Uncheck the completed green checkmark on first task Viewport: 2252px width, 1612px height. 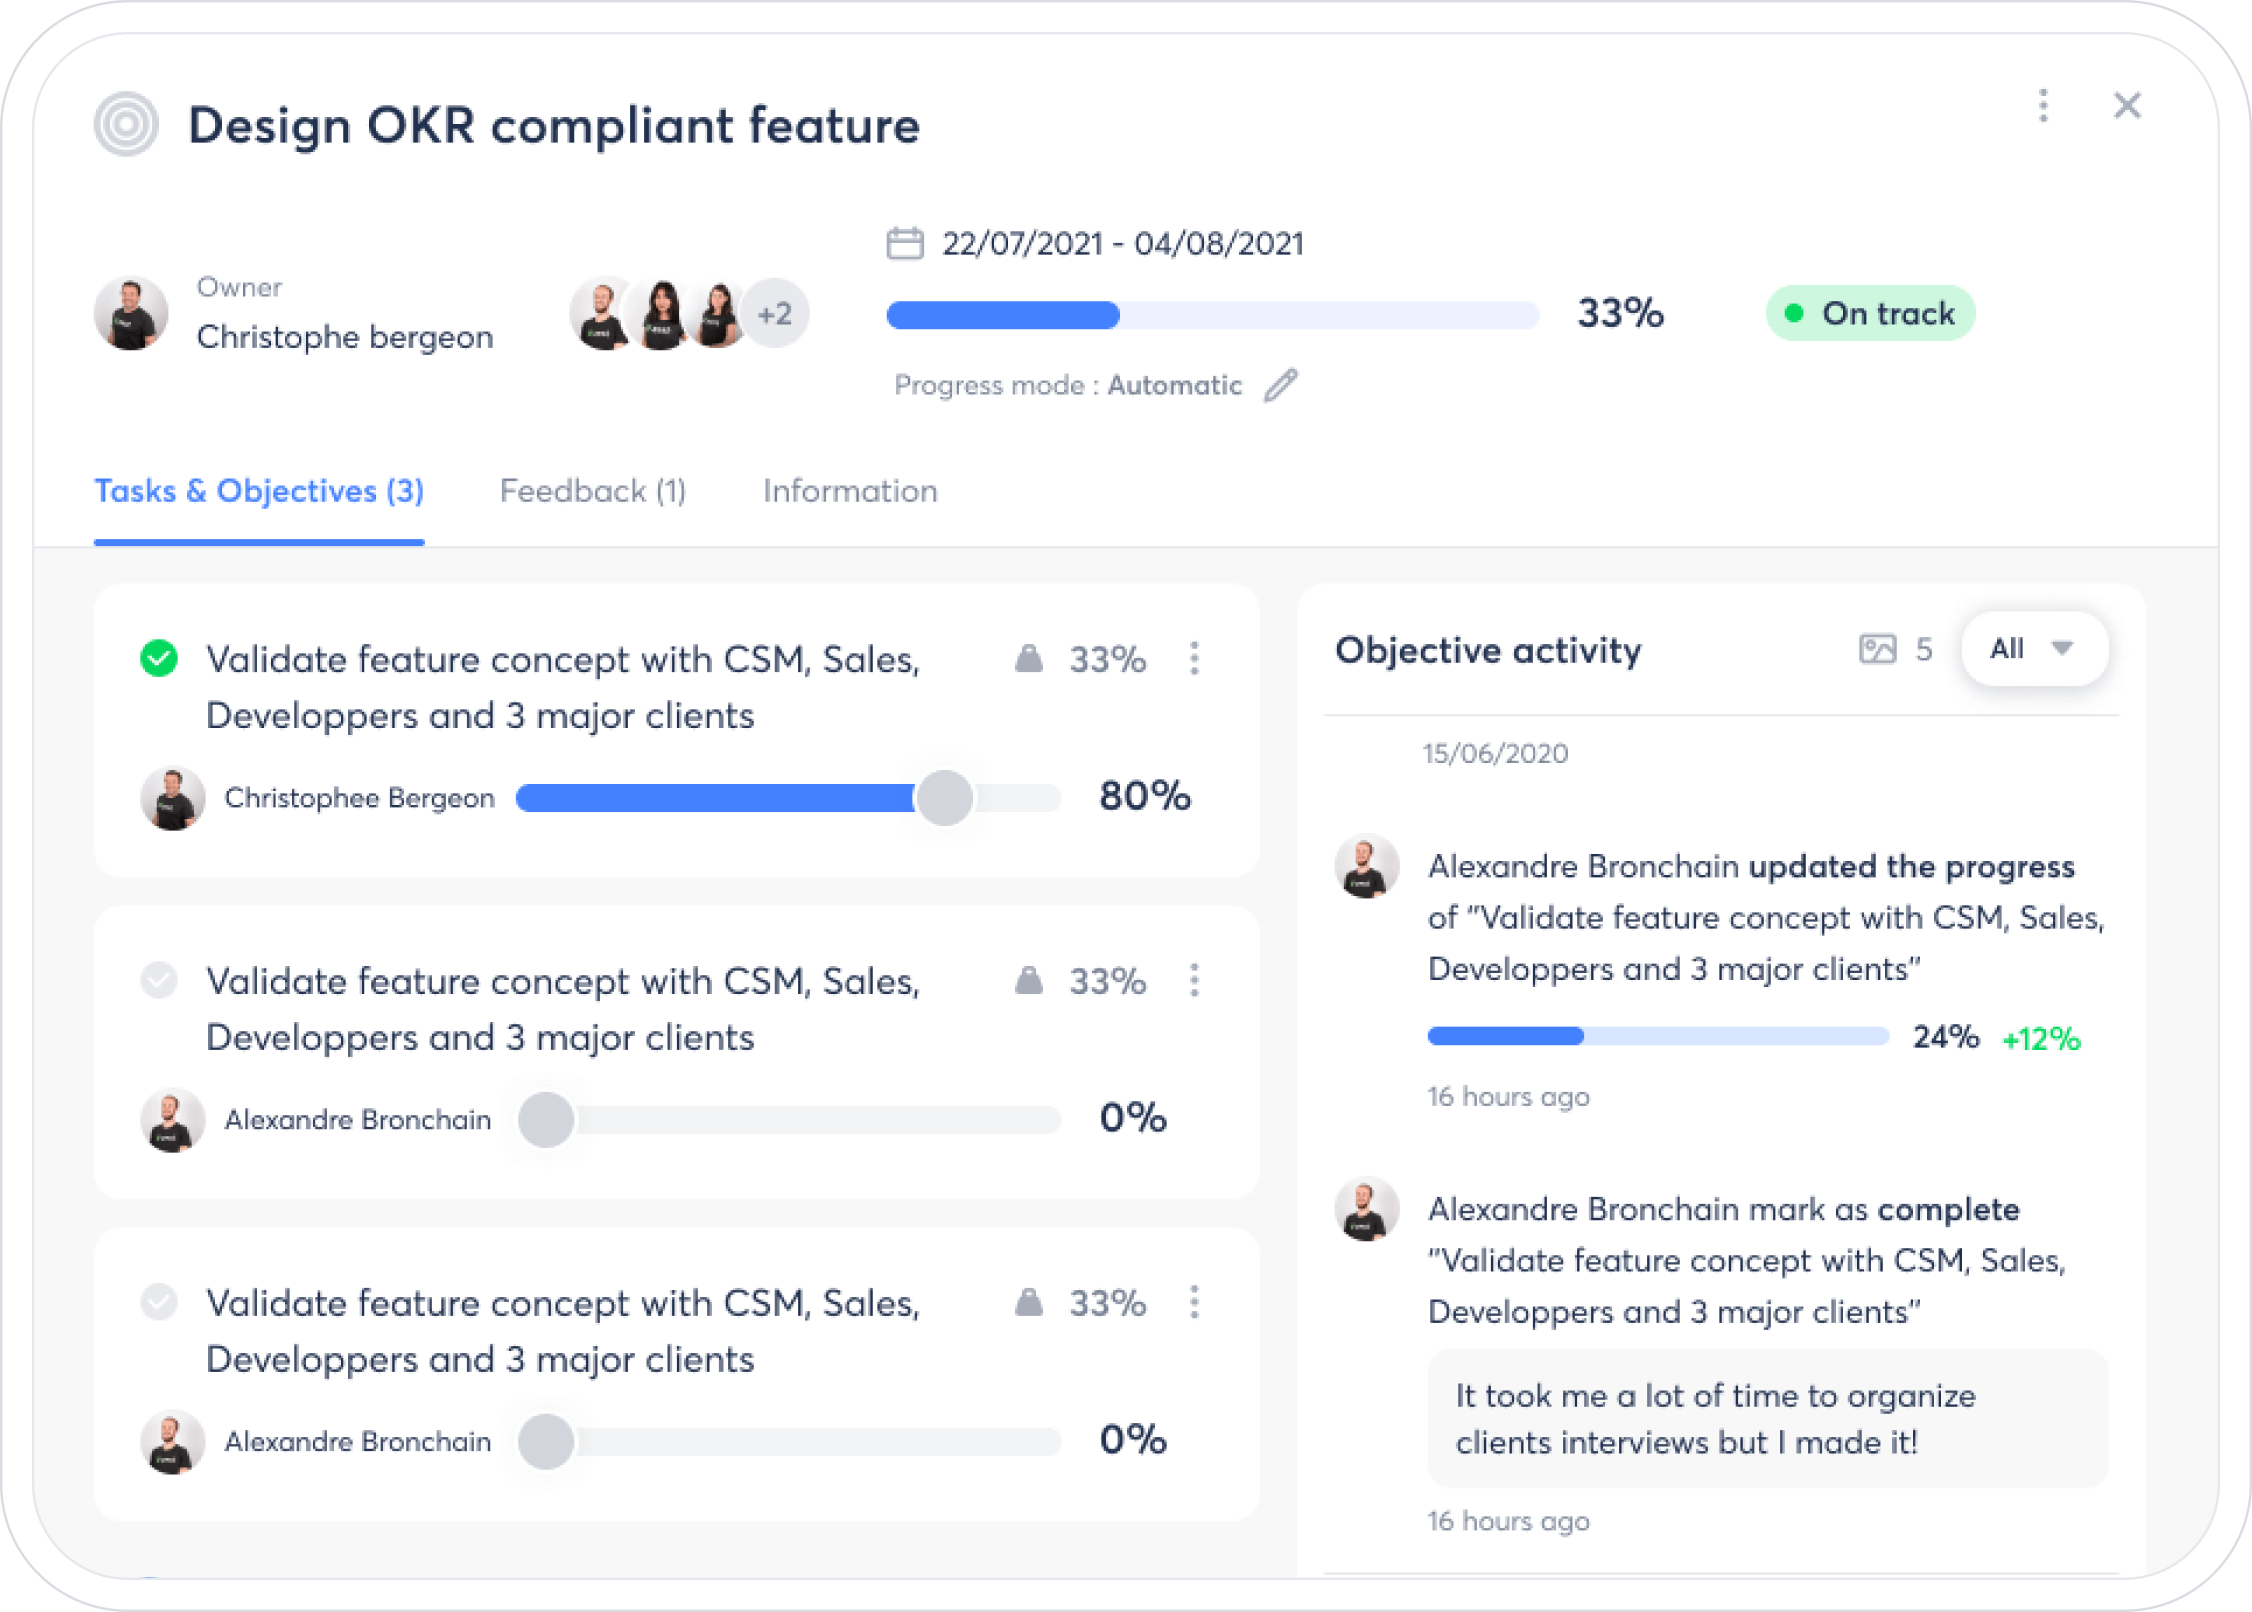point(159,659)
